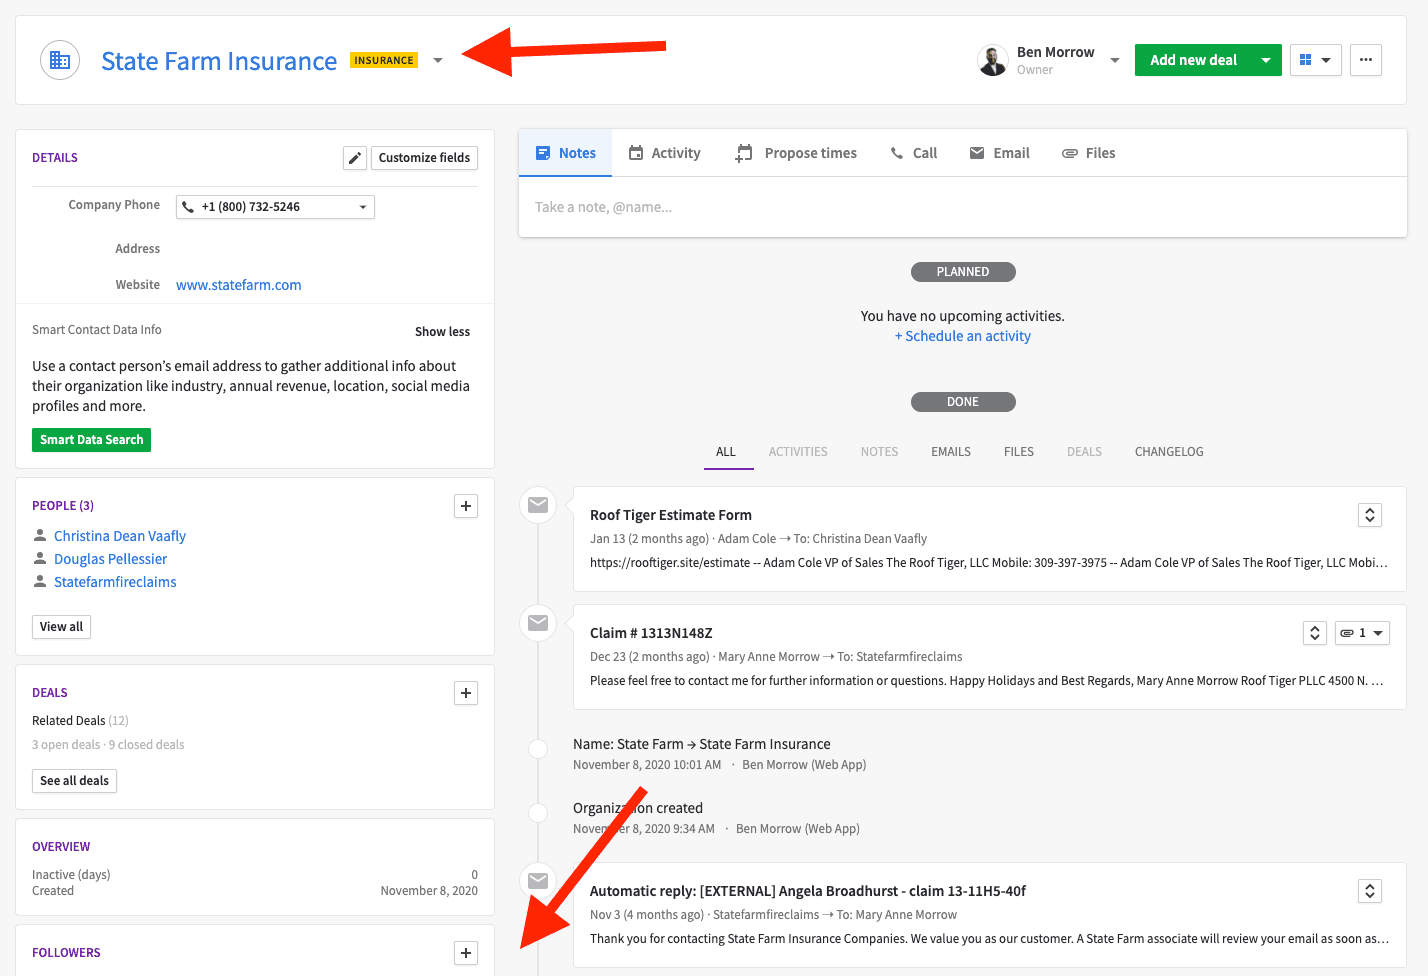
Task: Add a deal with the Deals plus icon
Action: point(466,693)
